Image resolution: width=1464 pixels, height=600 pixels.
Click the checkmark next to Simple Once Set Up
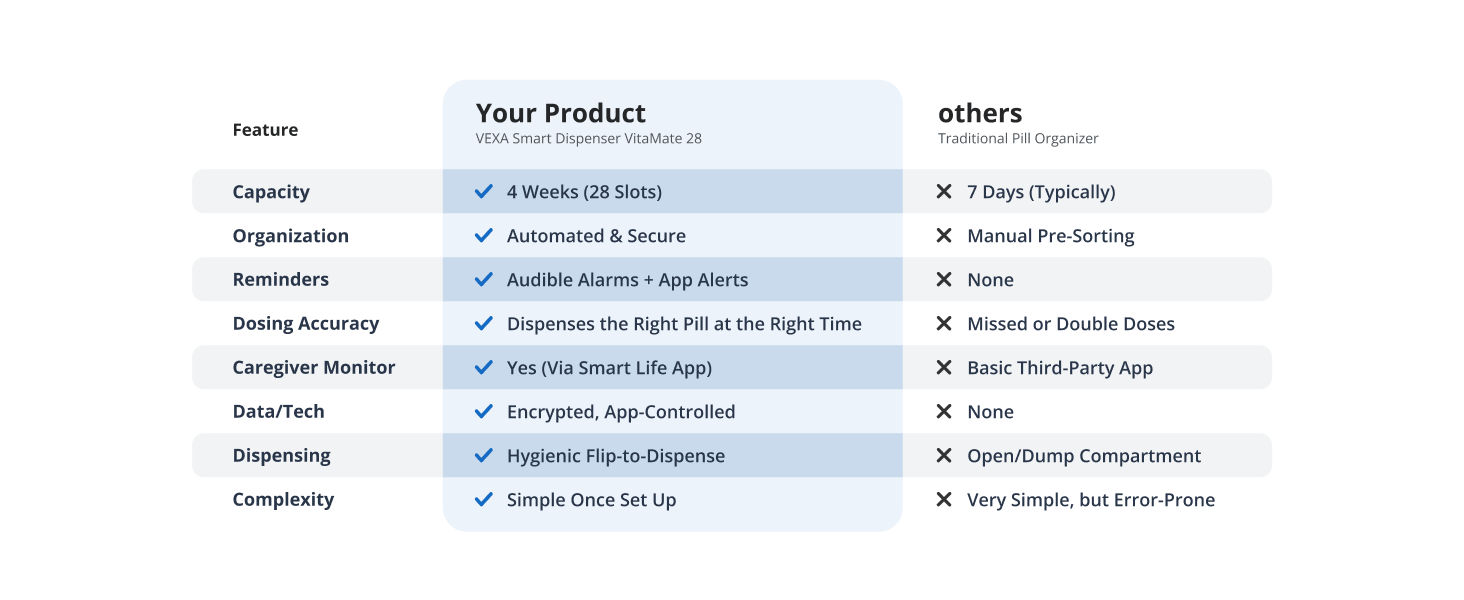point(484,500)
